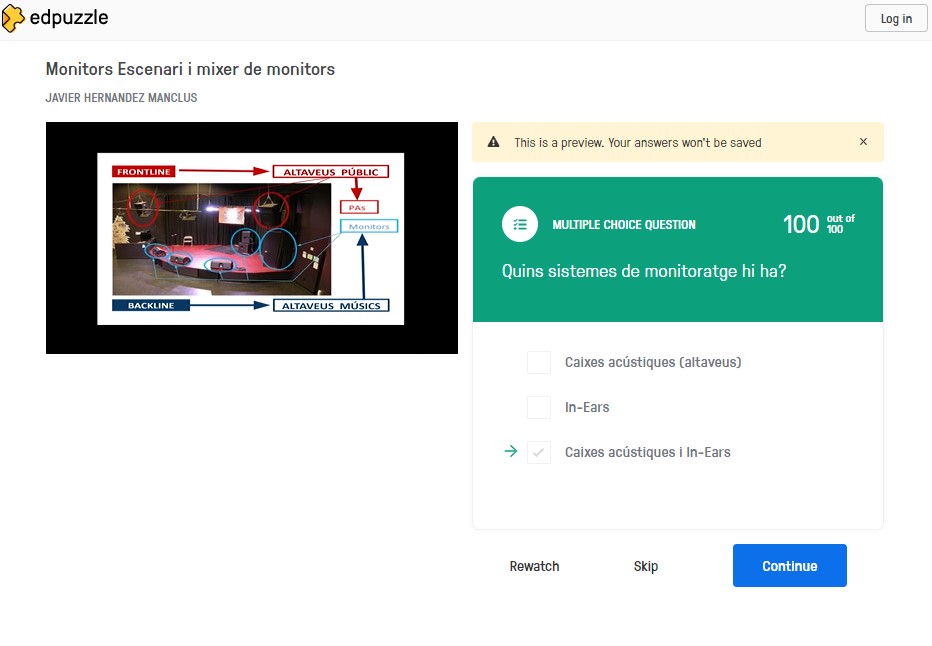
Task: Click the multiple choice question list icon
Action: (x=519, y=225)
